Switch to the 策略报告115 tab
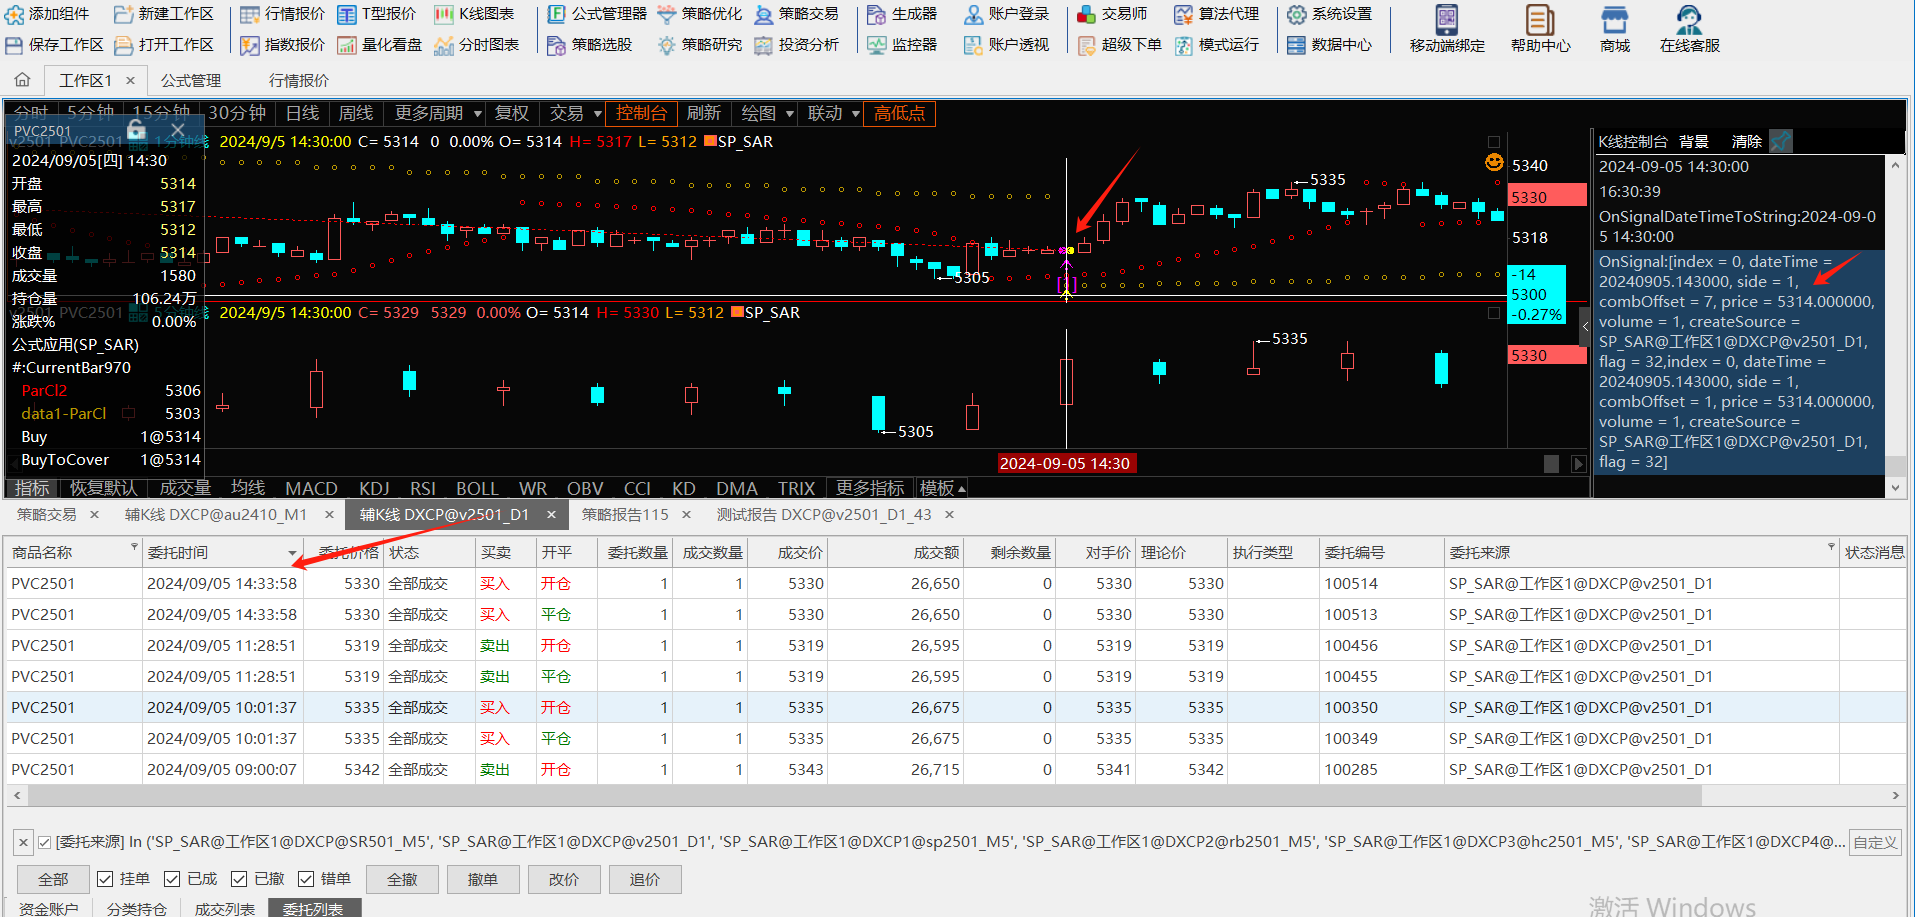 pos(625,514)
